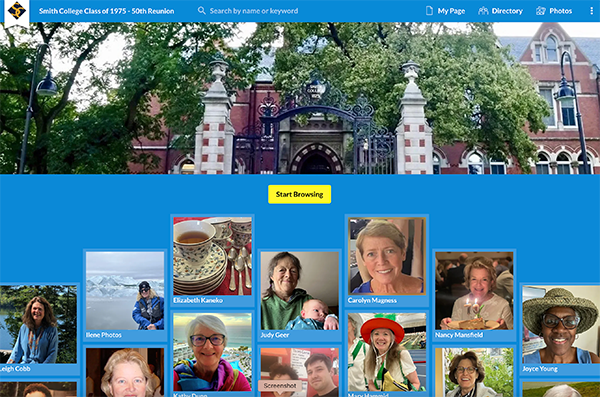Screen dimensions: 600x397
Task: Open the garden photo below Nancy Mansfield
Action: (x=474, y=372)
